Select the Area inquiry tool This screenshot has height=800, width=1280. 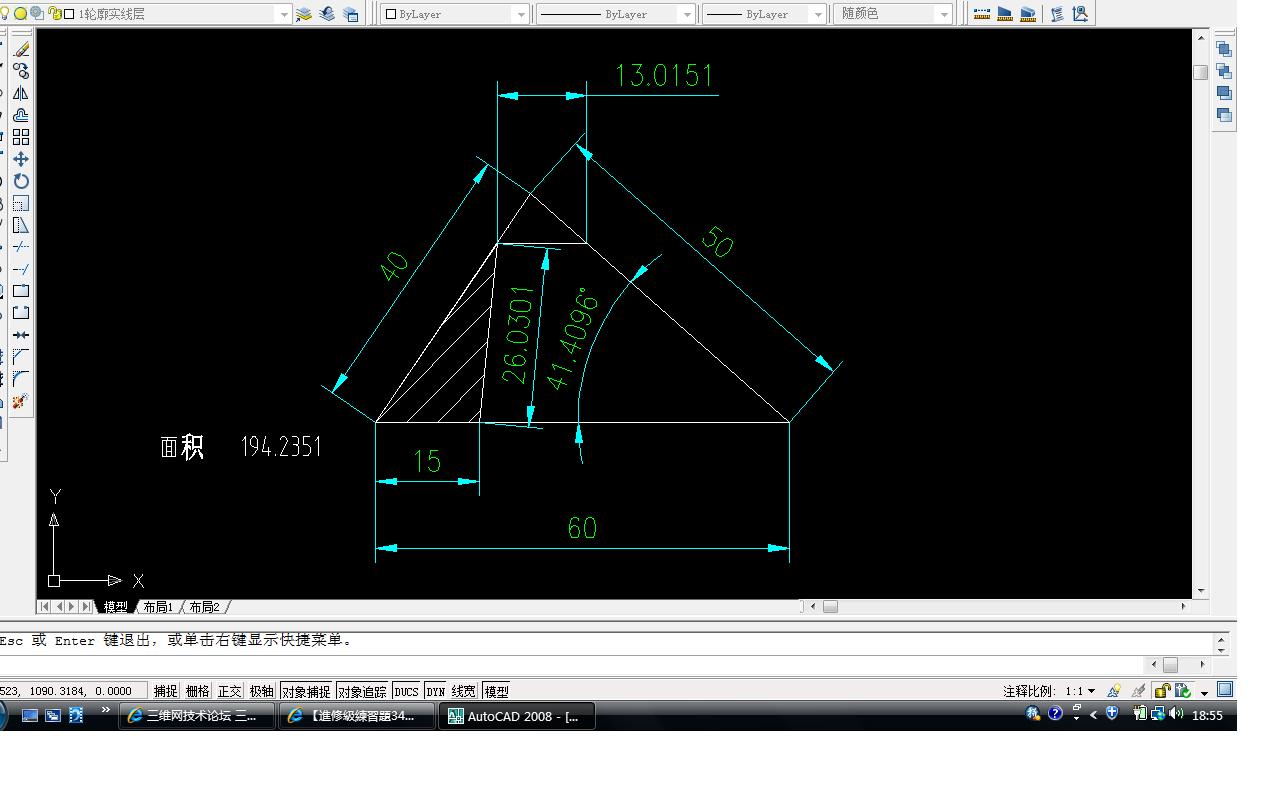[x=1005, y=14]
